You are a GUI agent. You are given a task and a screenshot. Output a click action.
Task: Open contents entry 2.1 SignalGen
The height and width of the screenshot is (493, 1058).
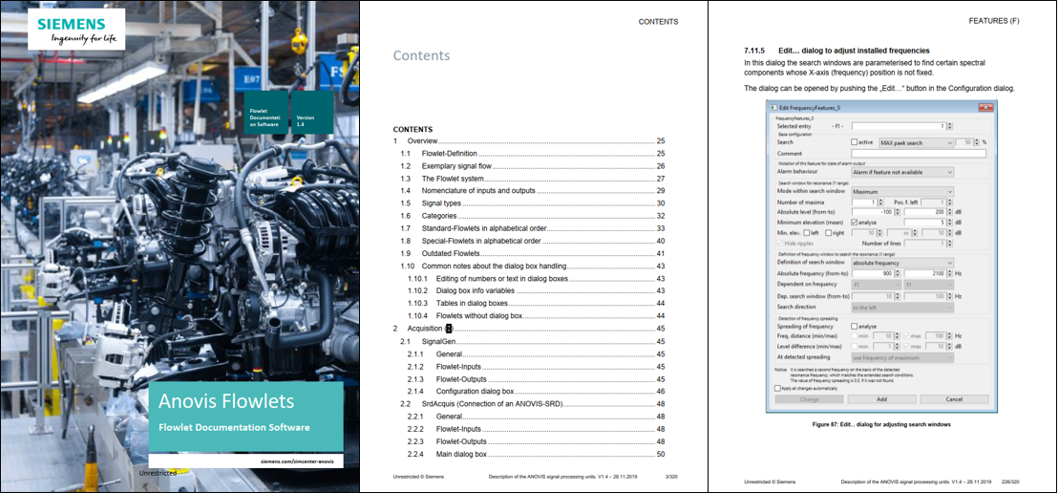click(533, 341)
